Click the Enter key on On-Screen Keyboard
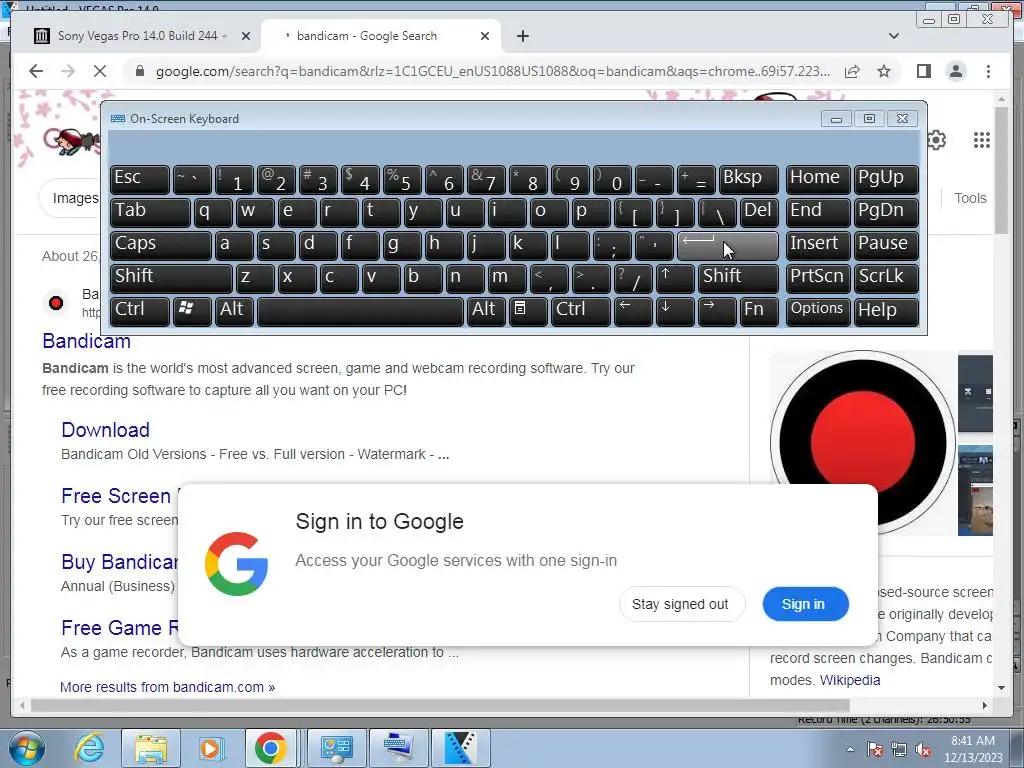Viewport: 1024px width, 768px height. (x=728, y=244)
